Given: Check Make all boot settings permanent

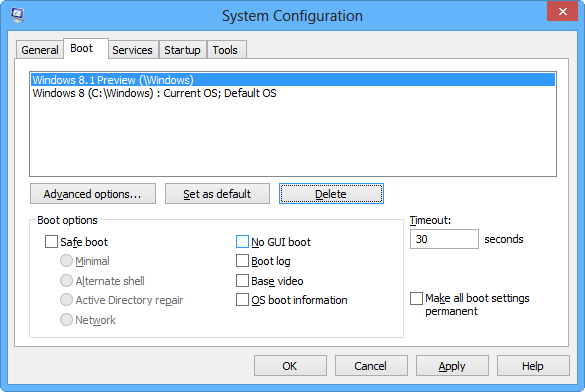Looking at the screenshot, I should 416,298.
